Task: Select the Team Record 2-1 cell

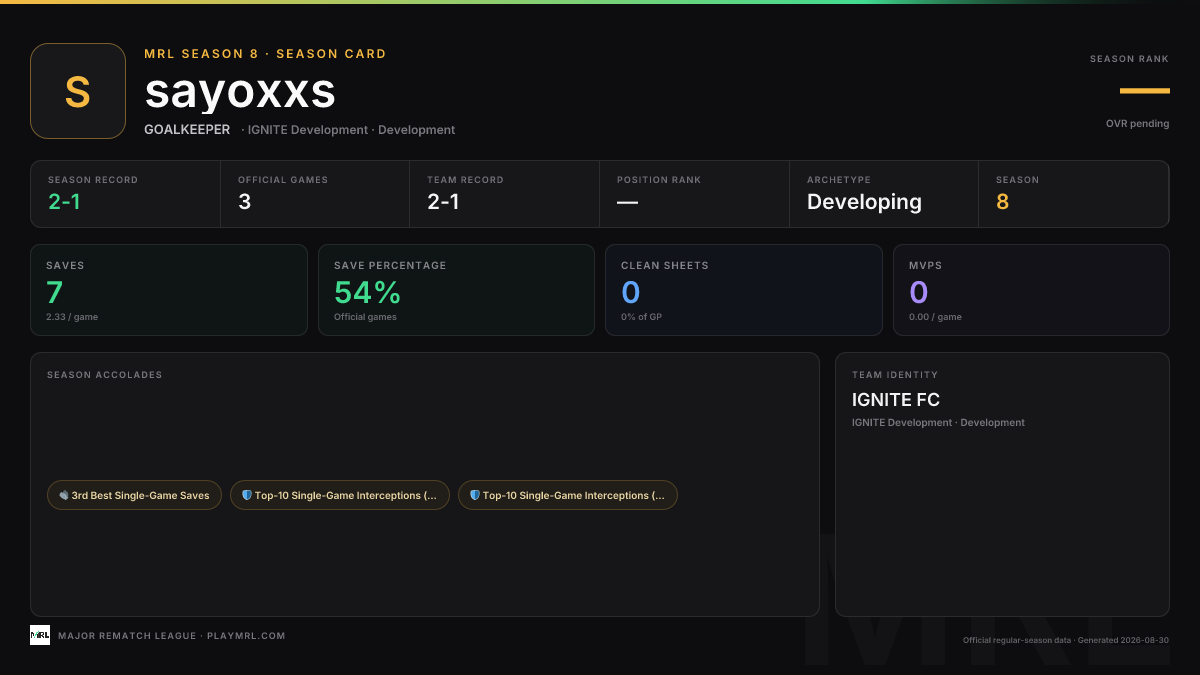Action: [505, 194]
